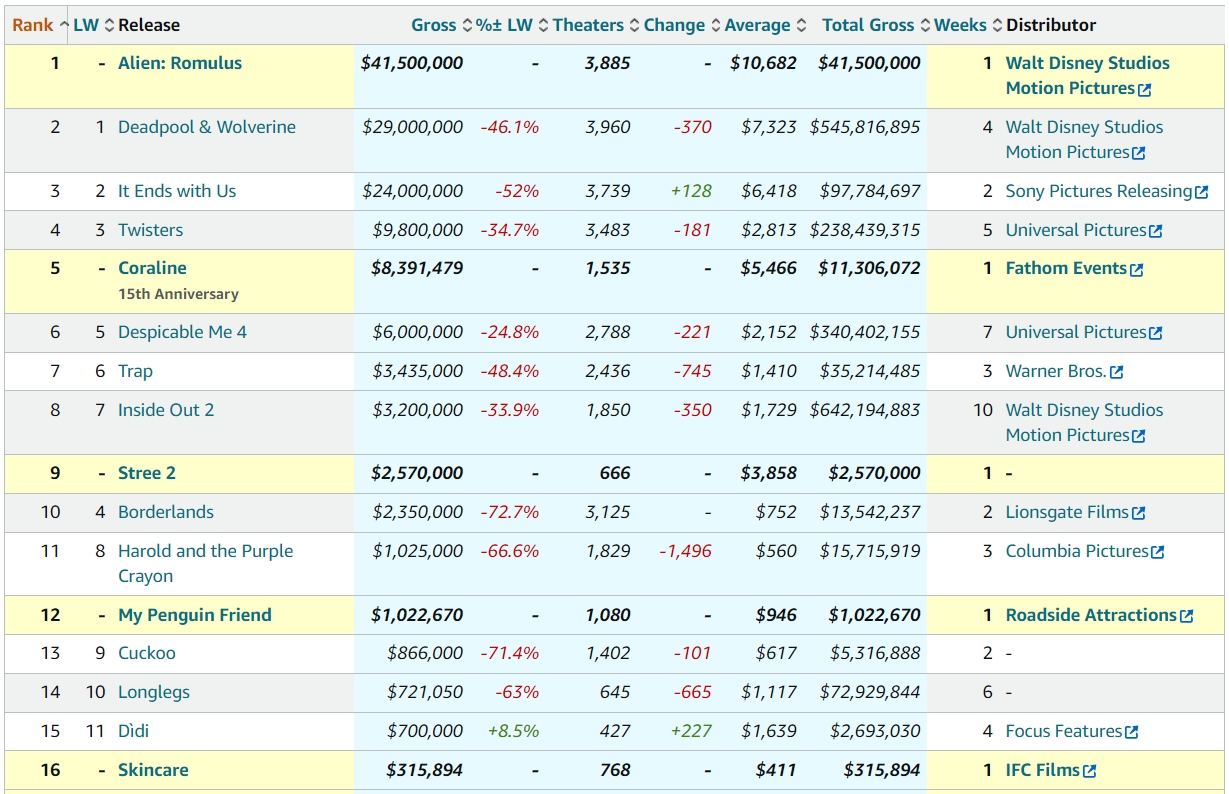Click Coraline total gross $11,306,072
The width and height of the screenshot is (1229, 794).
point(870,268)
